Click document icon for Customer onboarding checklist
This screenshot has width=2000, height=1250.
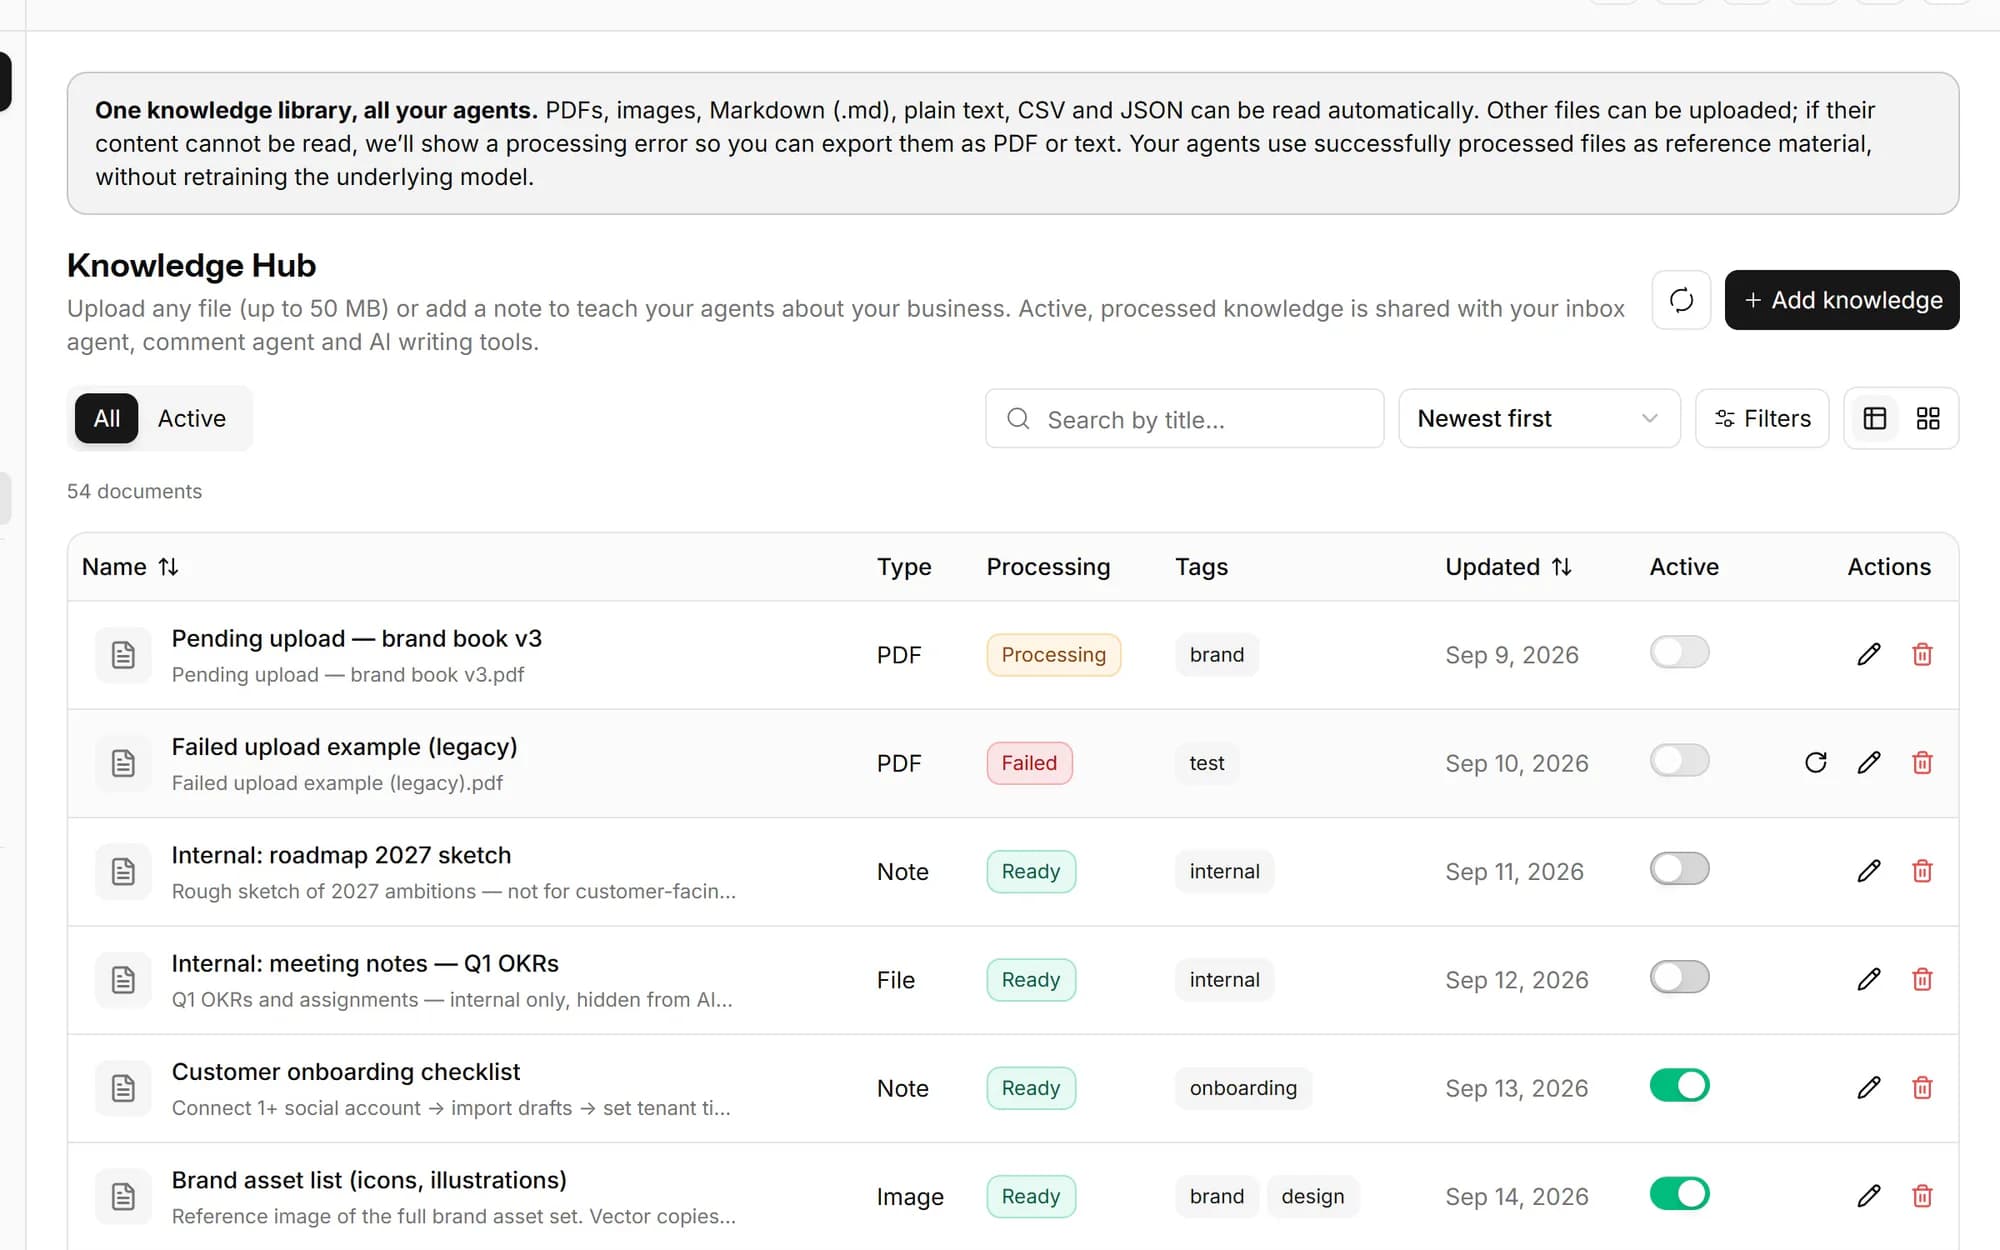(123, 1088)
